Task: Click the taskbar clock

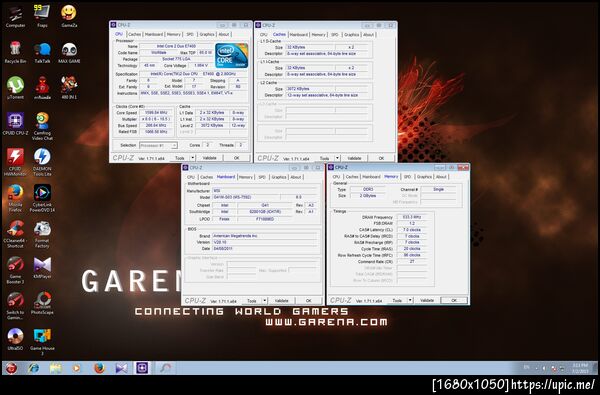Action: click(x=581, y=368)
